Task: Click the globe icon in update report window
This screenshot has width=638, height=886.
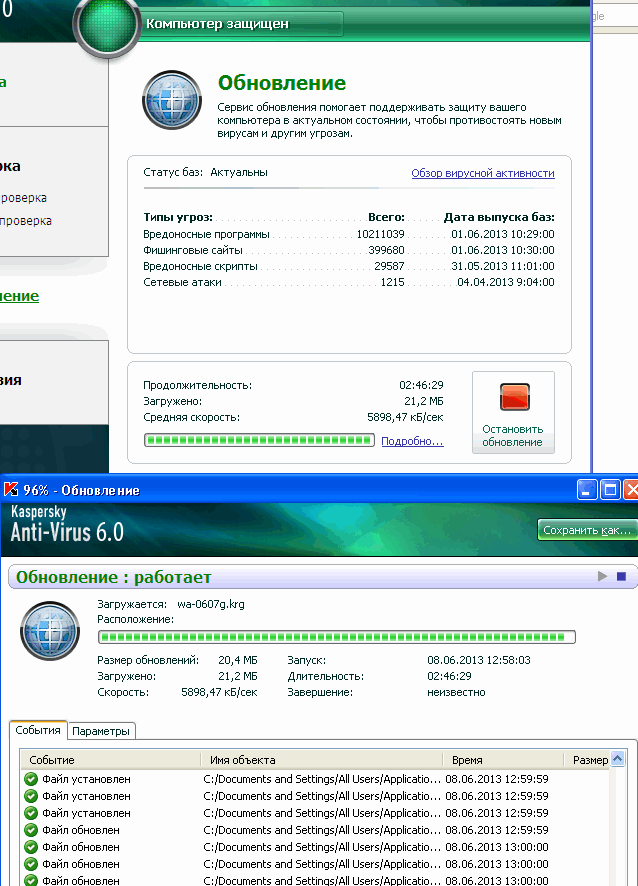Action: (x=50, y=631)
